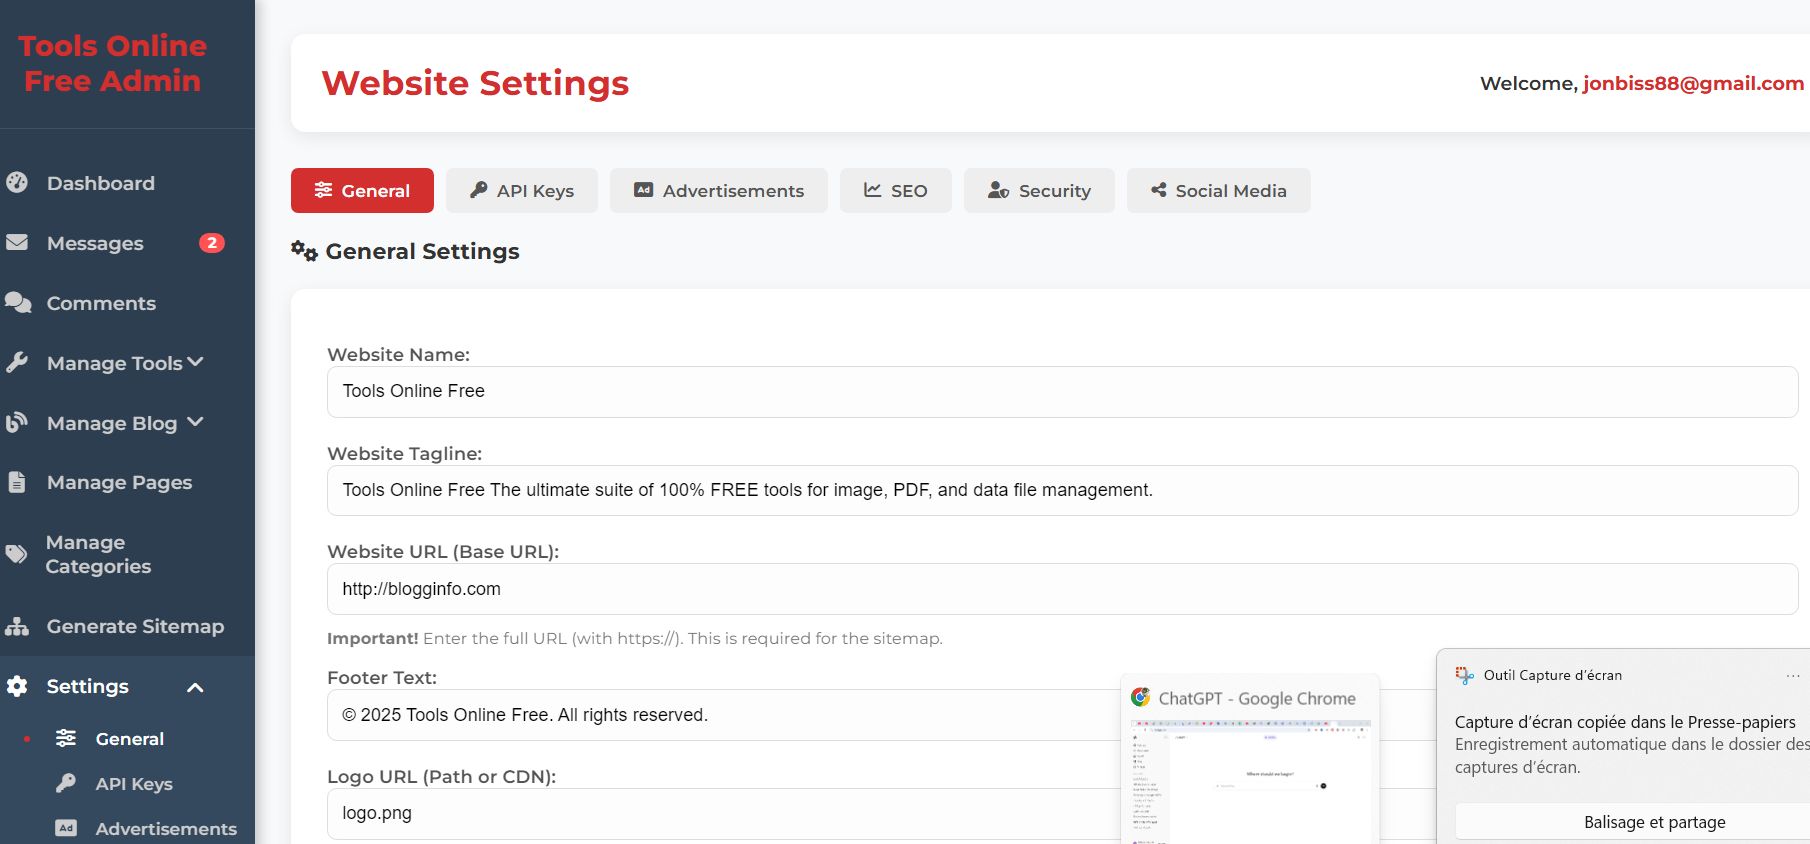Click the Messages envelope icon
The image size is (1810, 844).
tap(17, 242)
